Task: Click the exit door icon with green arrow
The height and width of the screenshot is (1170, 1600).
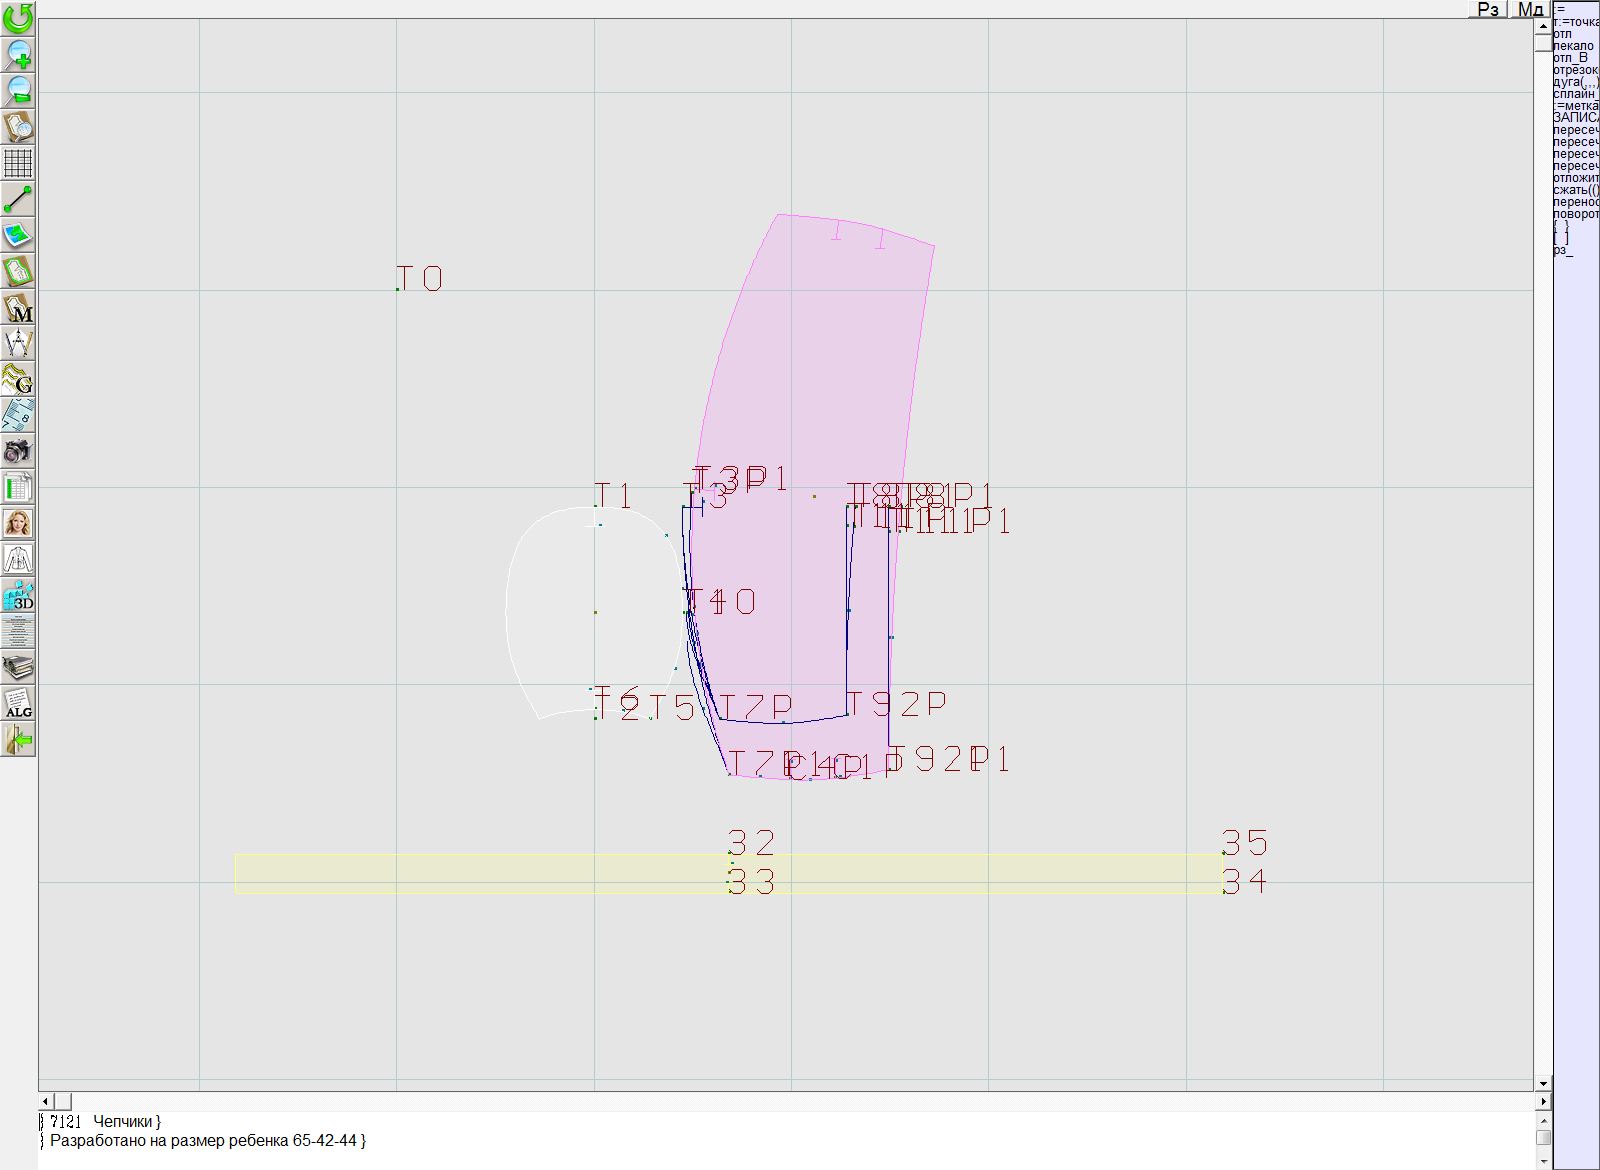Action: pos(18,740)
